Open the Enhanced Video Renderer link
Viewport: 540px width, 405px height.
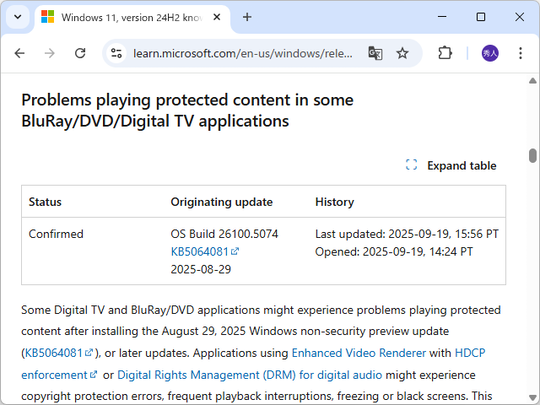(359, 353)
